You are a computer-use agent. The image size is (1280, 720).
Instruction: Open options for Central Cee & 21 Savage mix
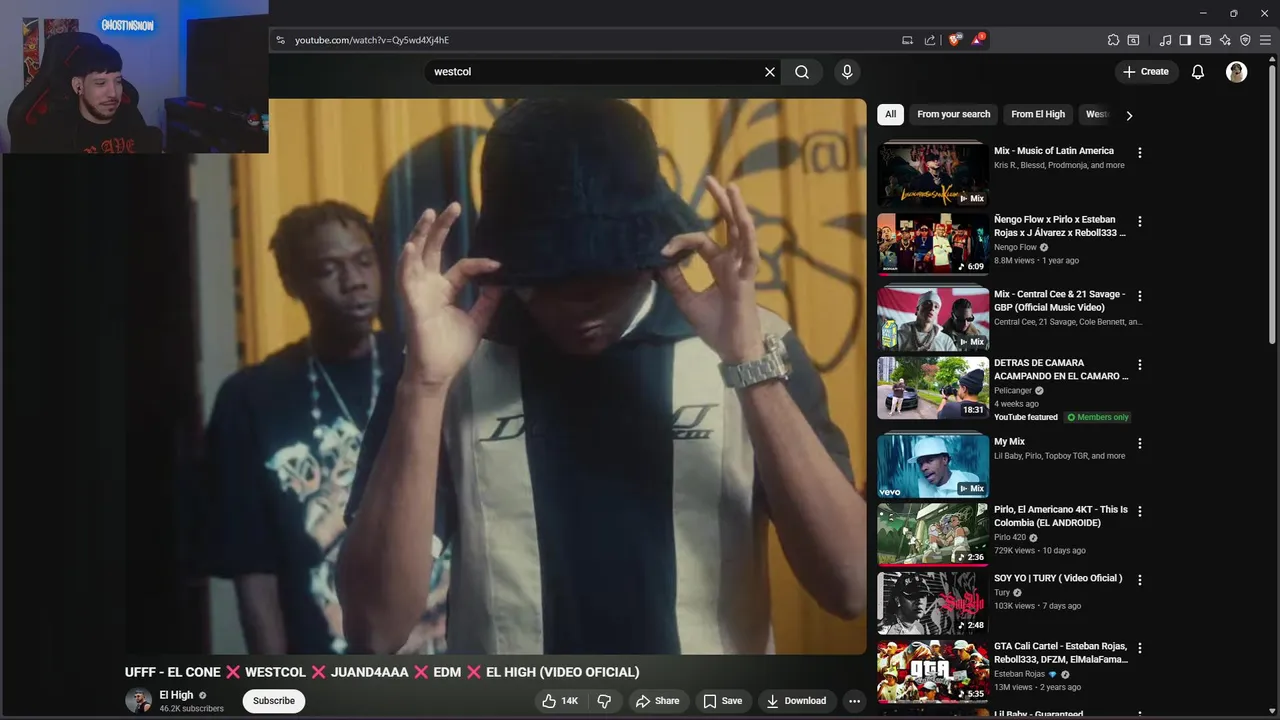coord(1139,296)
